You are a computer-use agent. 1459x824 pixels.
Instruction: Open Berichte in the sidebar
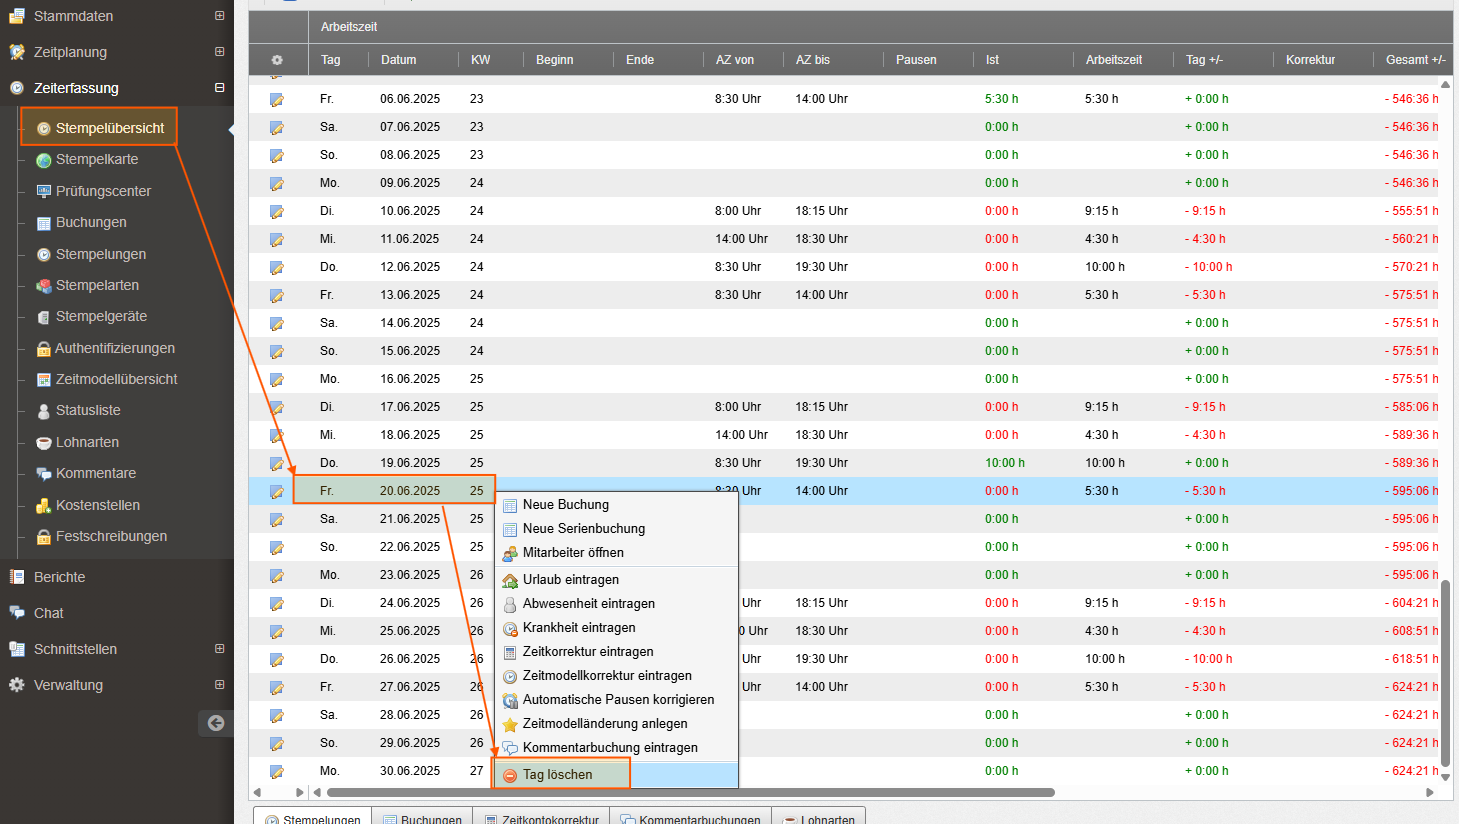[59, 577]
